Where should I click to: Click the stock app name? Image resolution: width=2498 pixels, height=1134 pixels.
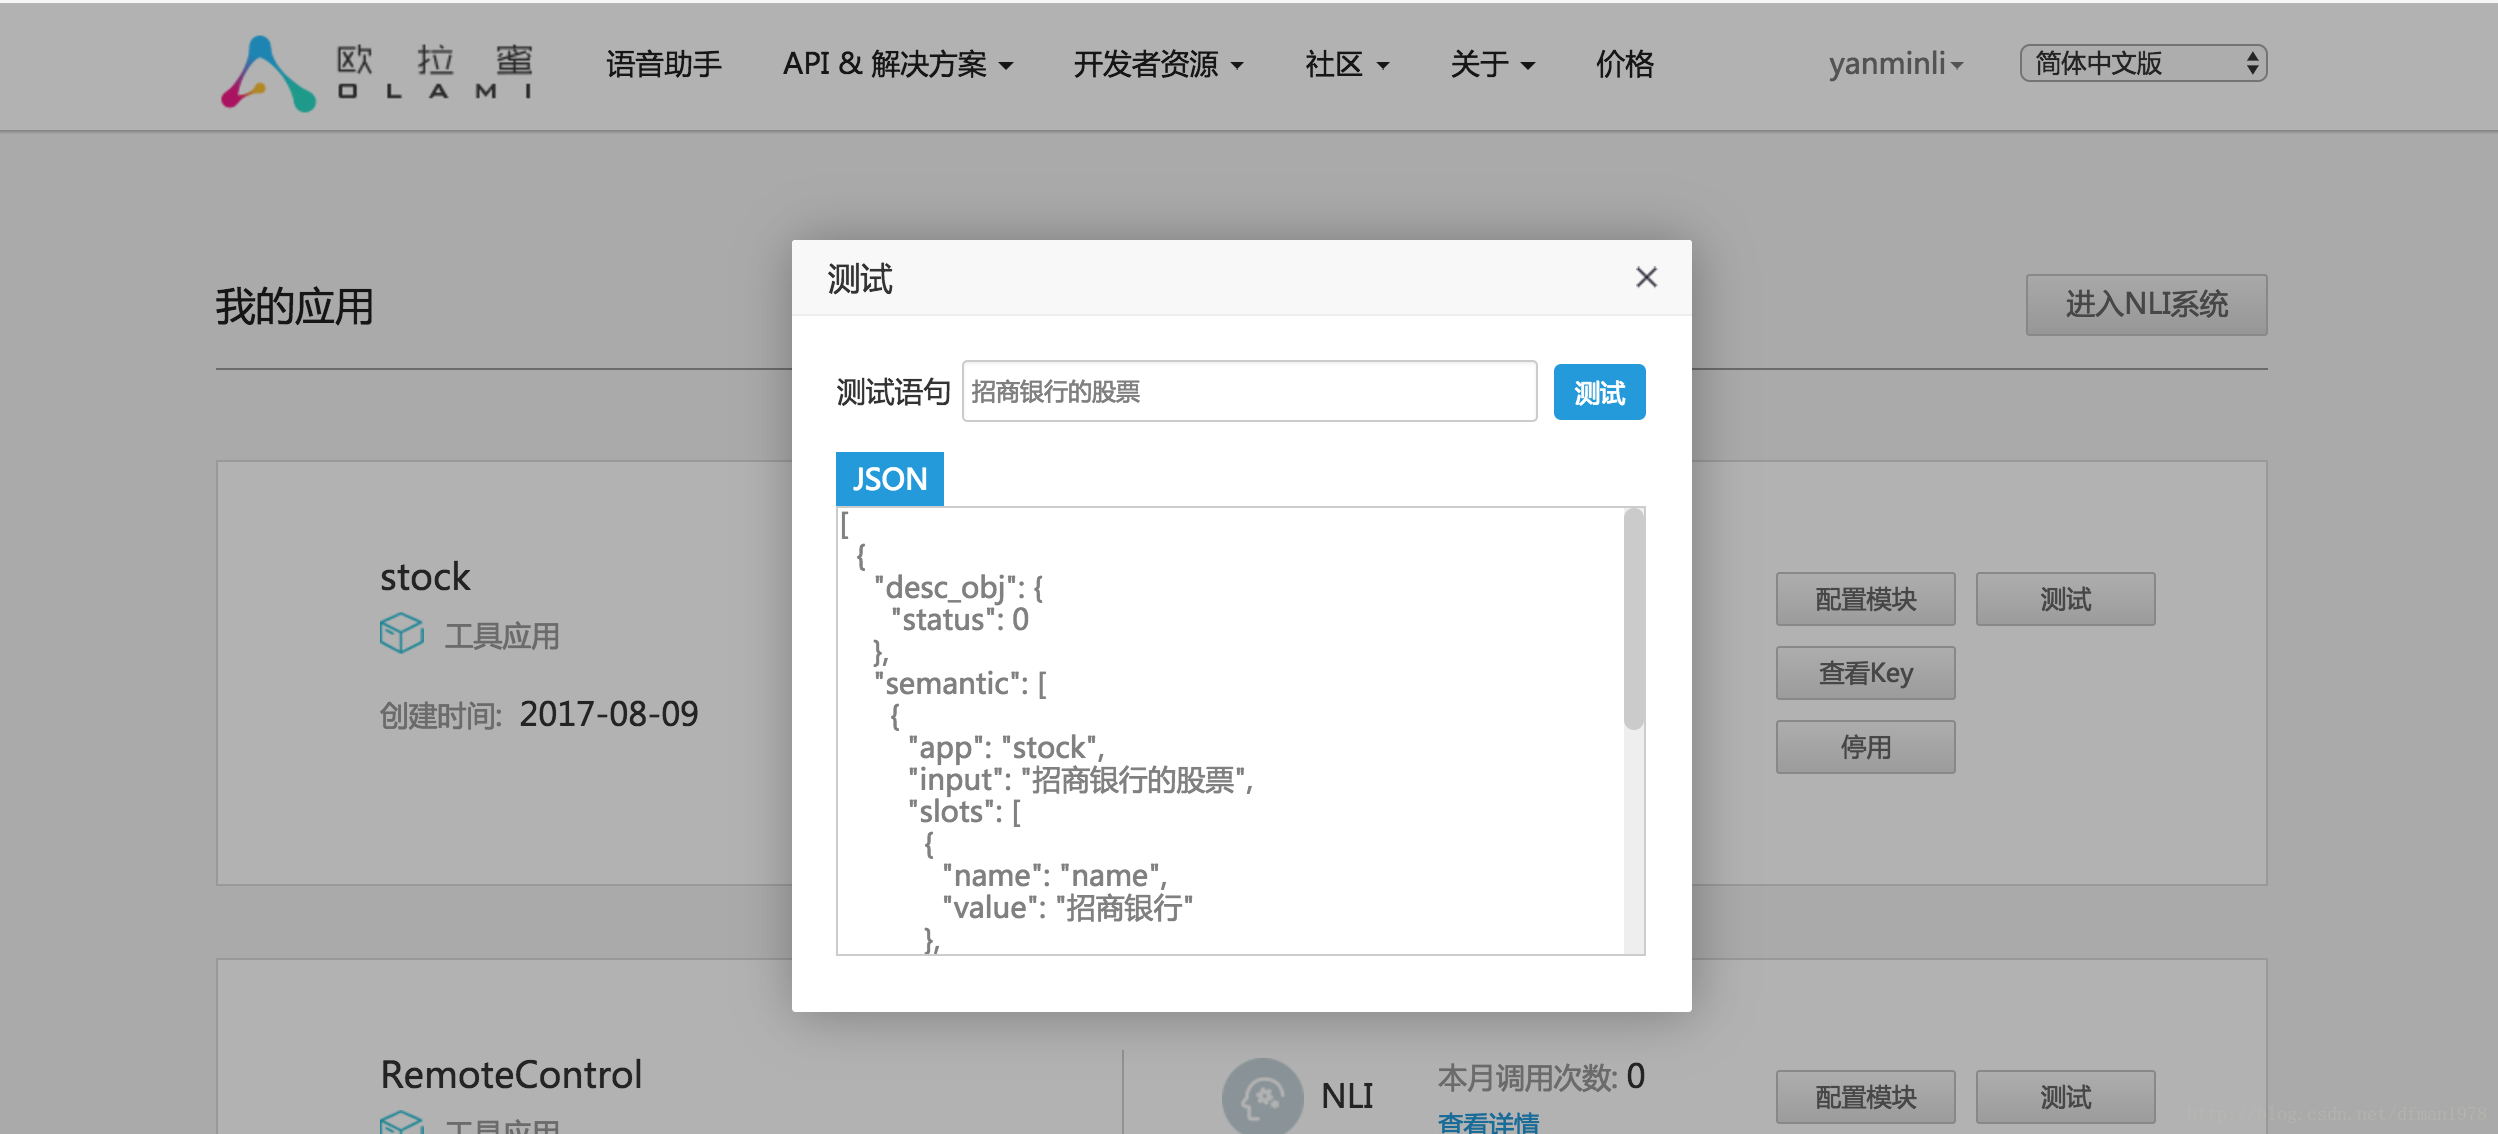point(425,577)
